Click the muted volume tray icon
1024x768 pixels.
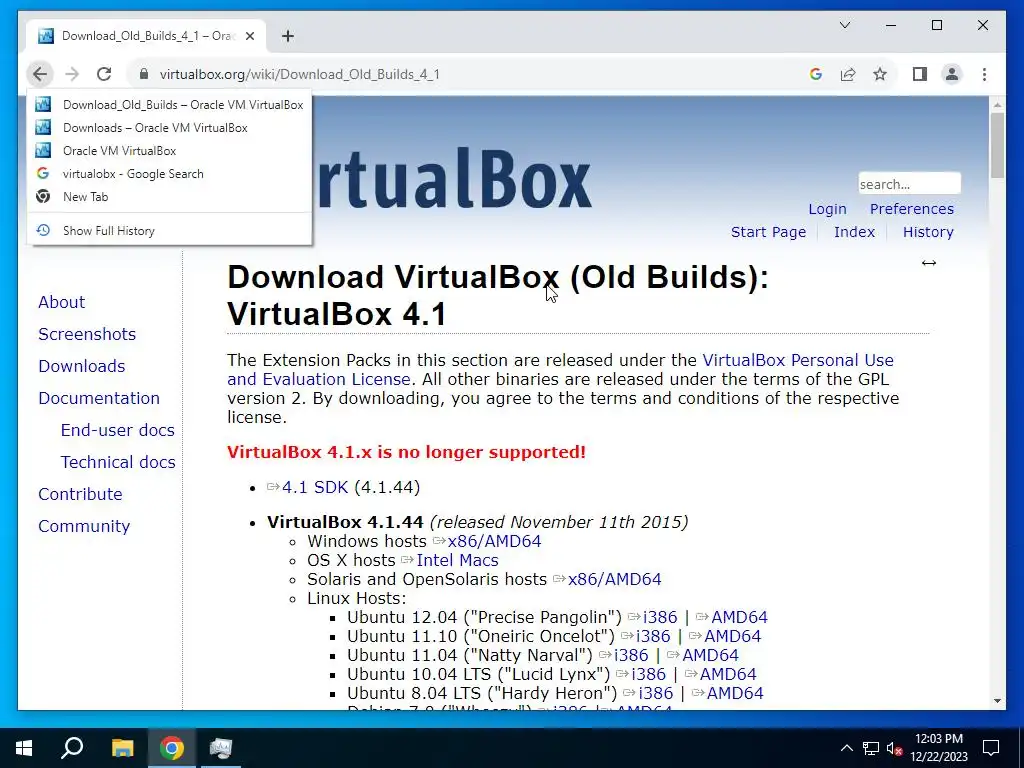[894, 748]
